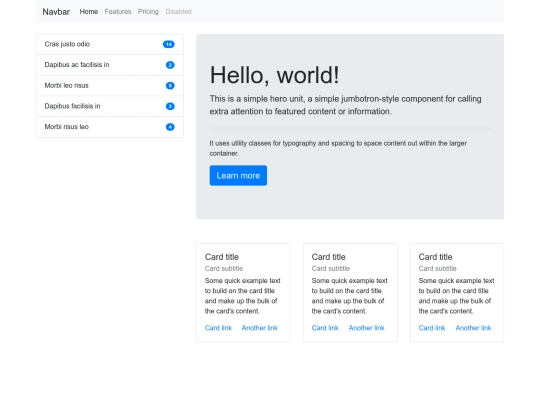Click the 14 badge on Cras justo odio

coord(169,44)
